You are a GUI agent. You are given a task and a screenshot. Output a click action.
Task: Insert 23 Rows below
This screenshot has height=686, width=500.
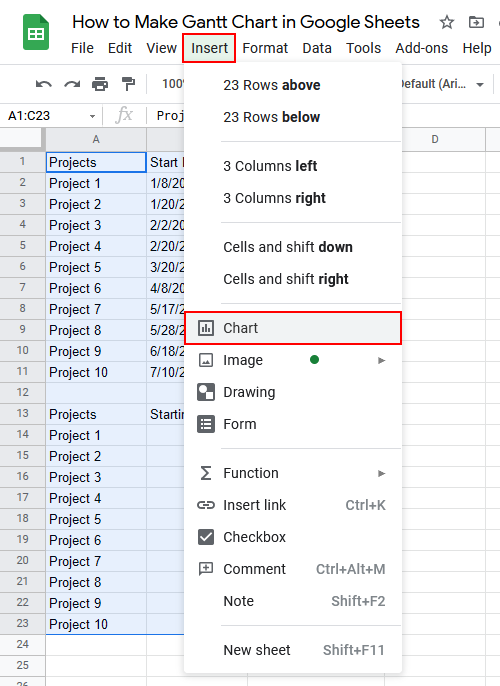coord(293,117)
